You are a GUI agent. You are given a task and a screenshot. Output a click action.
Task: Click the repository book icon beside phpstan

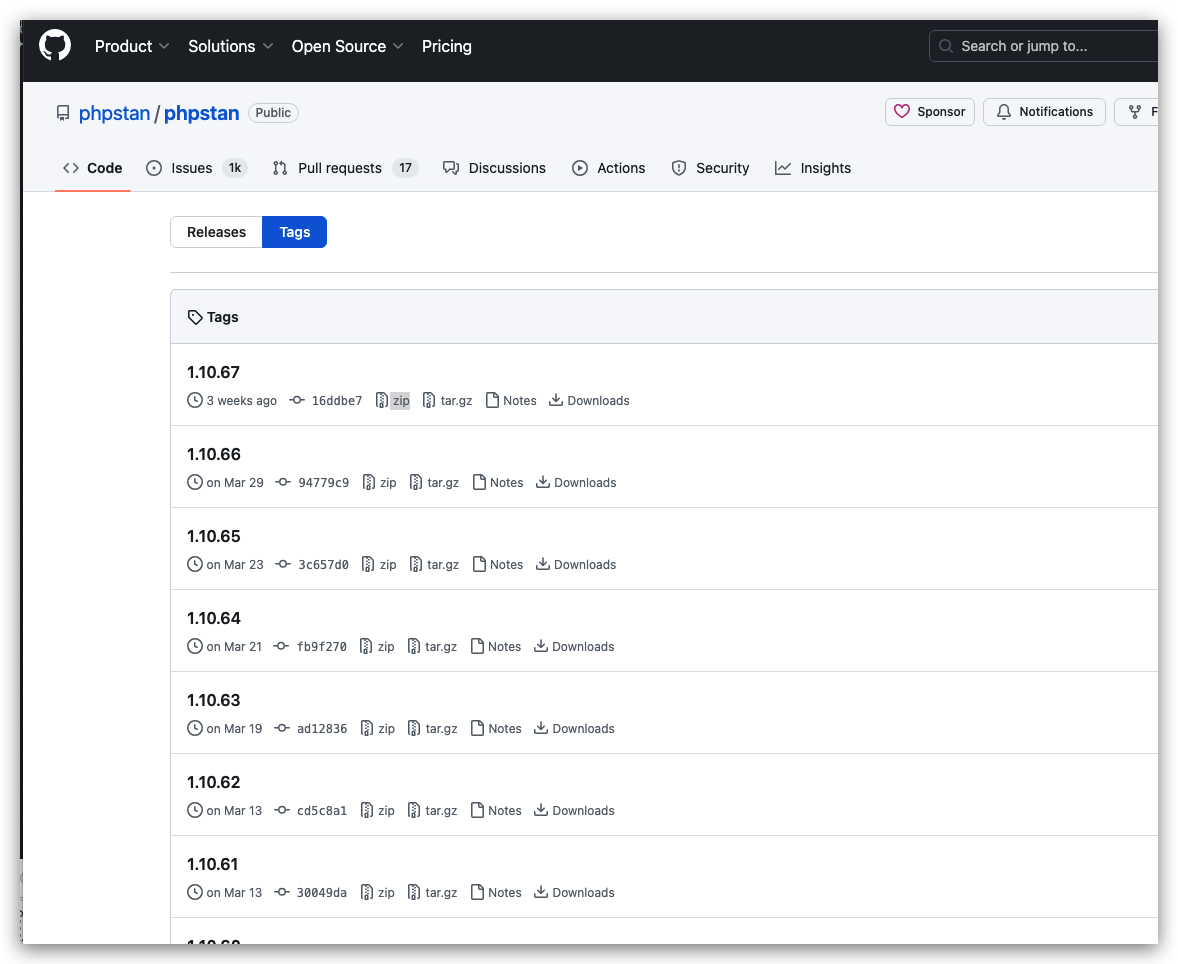[63, 113]
